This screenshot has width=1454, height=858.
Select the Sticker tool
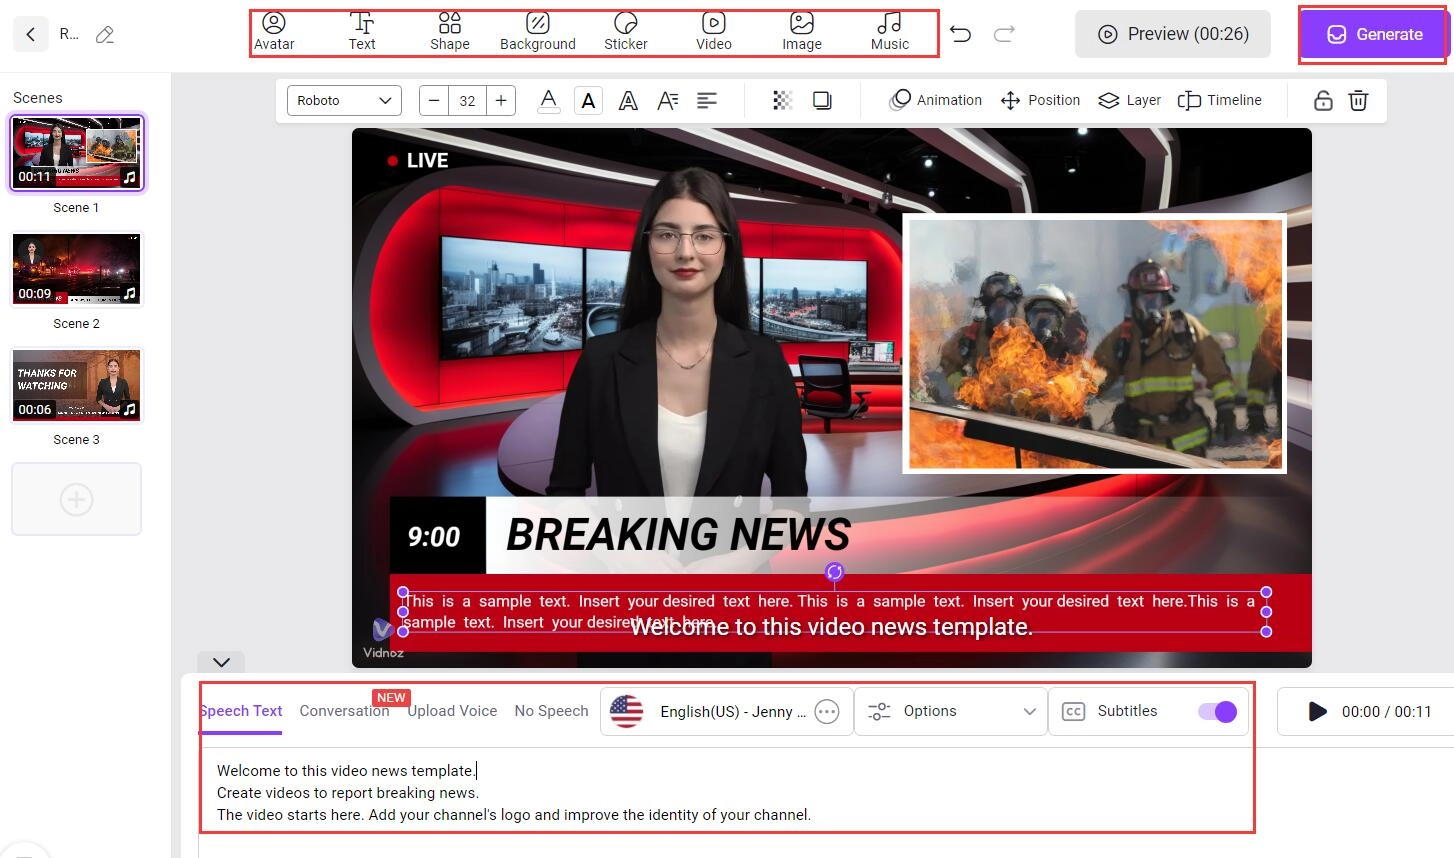(x=626, y=32)
